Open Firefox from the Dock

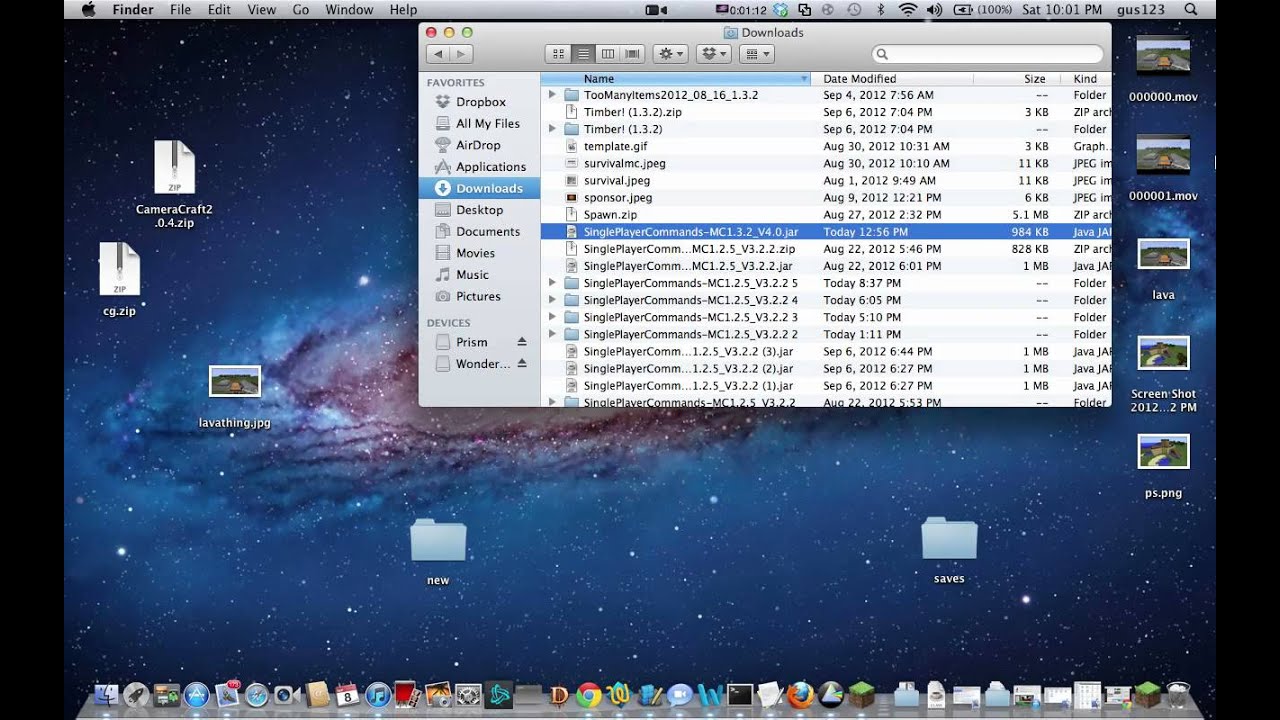click(800, 694)
